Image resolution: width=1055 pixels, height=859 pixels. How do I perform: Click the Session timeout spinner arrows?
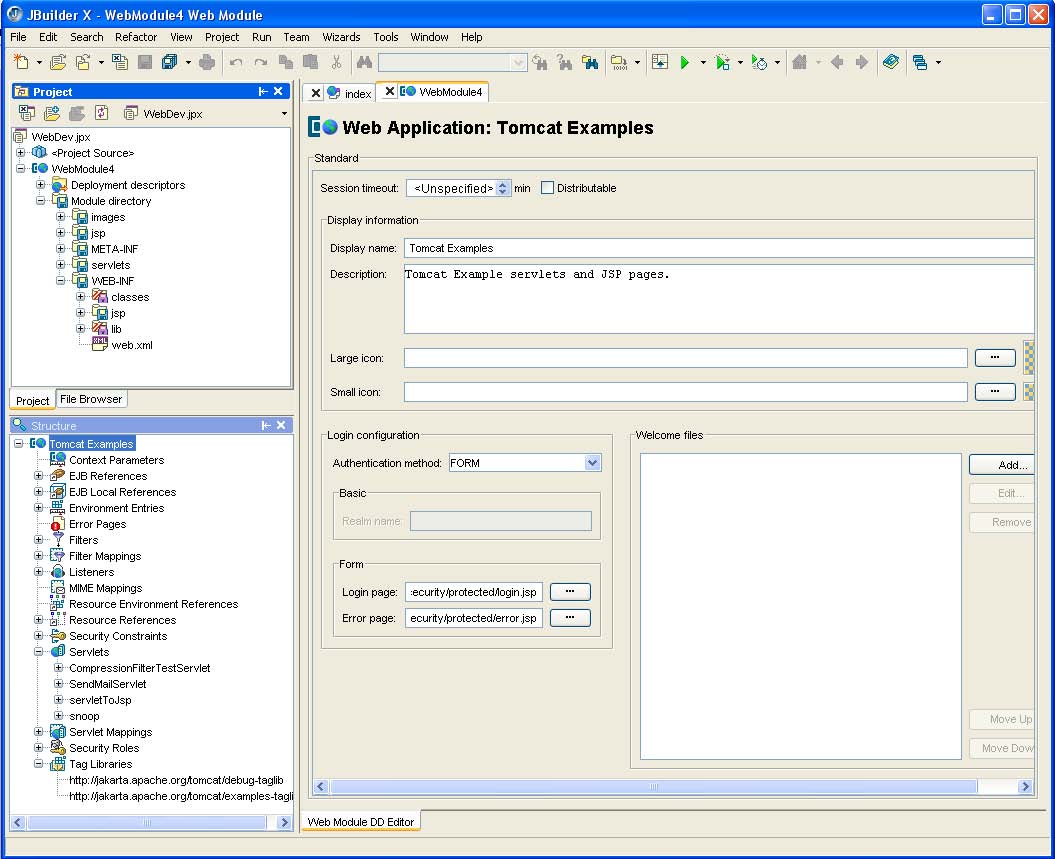click(503, 188)
